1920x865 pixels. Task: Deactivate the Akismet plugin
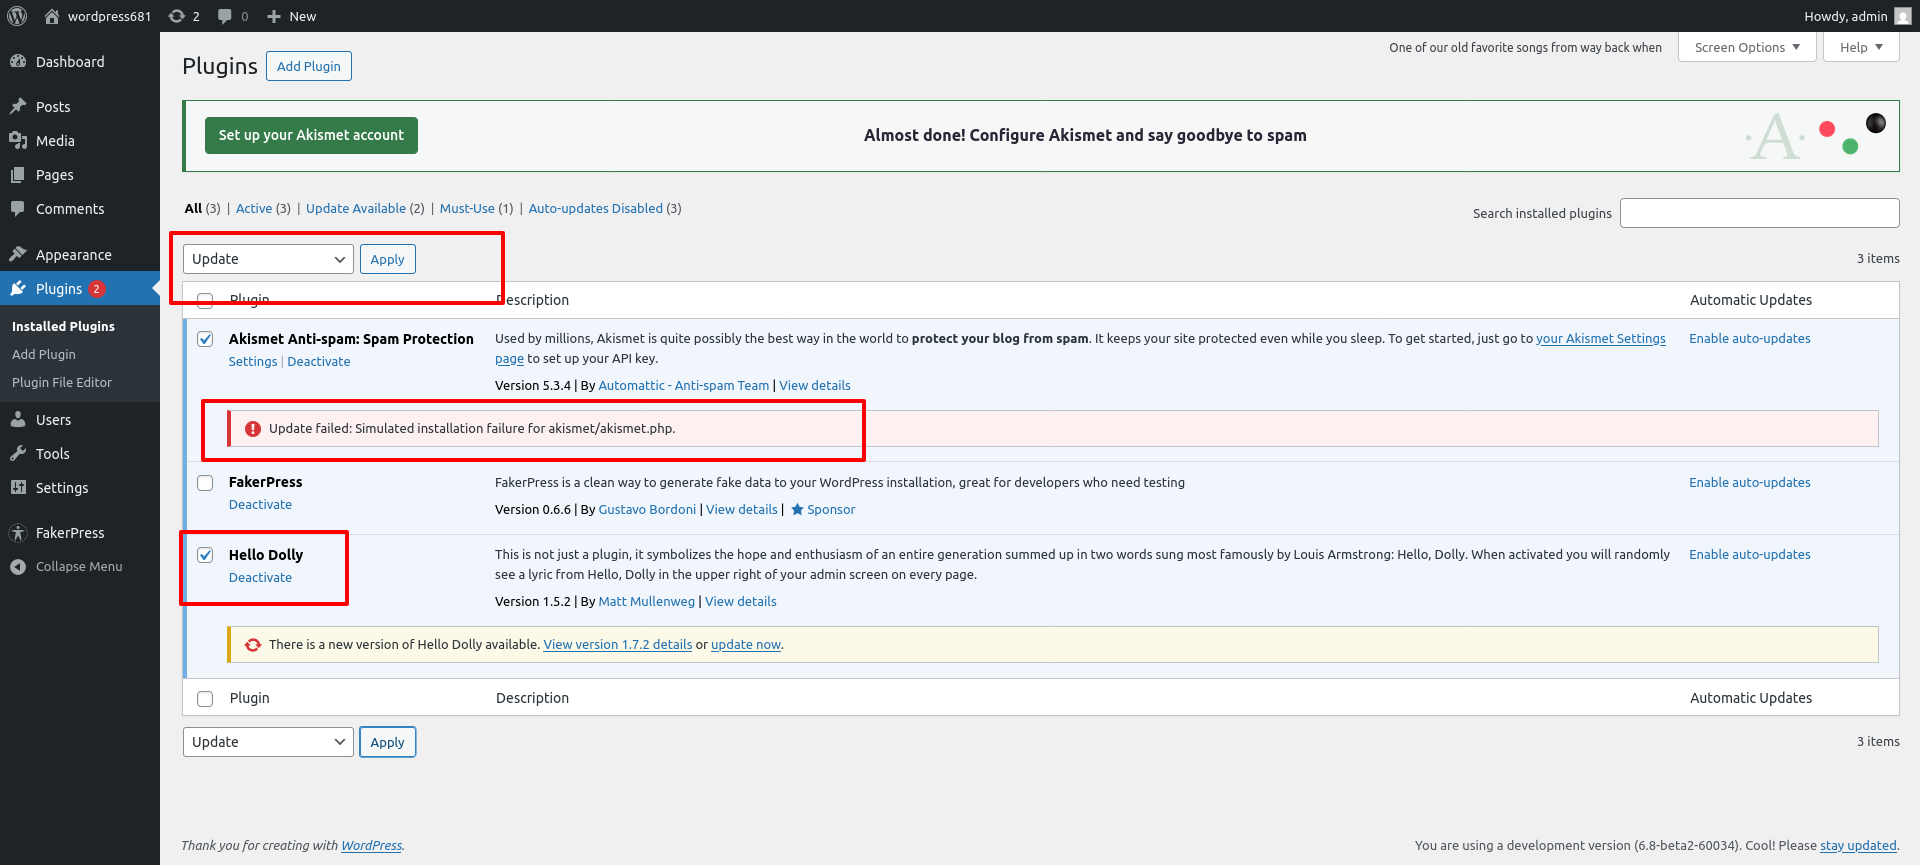click(319, 362)
